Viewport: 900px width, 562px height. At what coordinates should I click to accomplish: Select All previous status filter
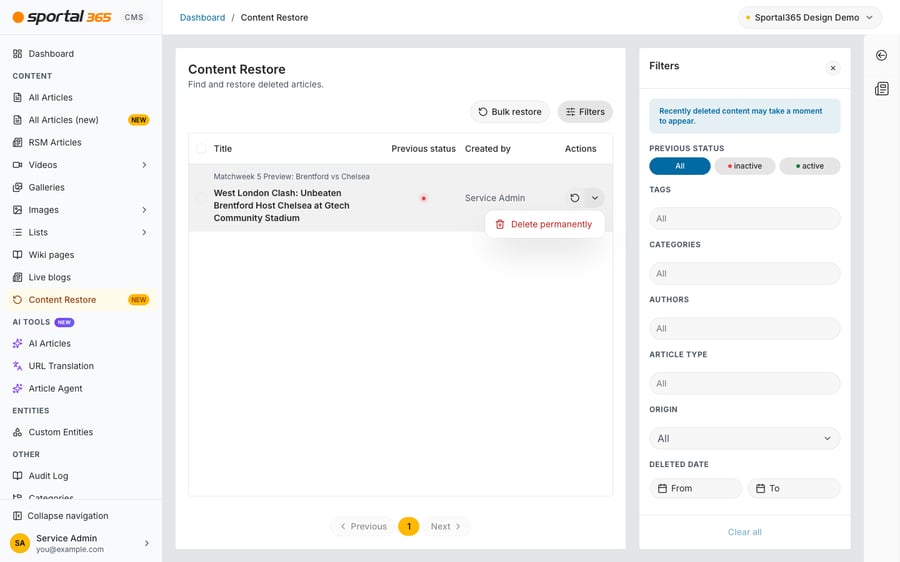[680, 166]
